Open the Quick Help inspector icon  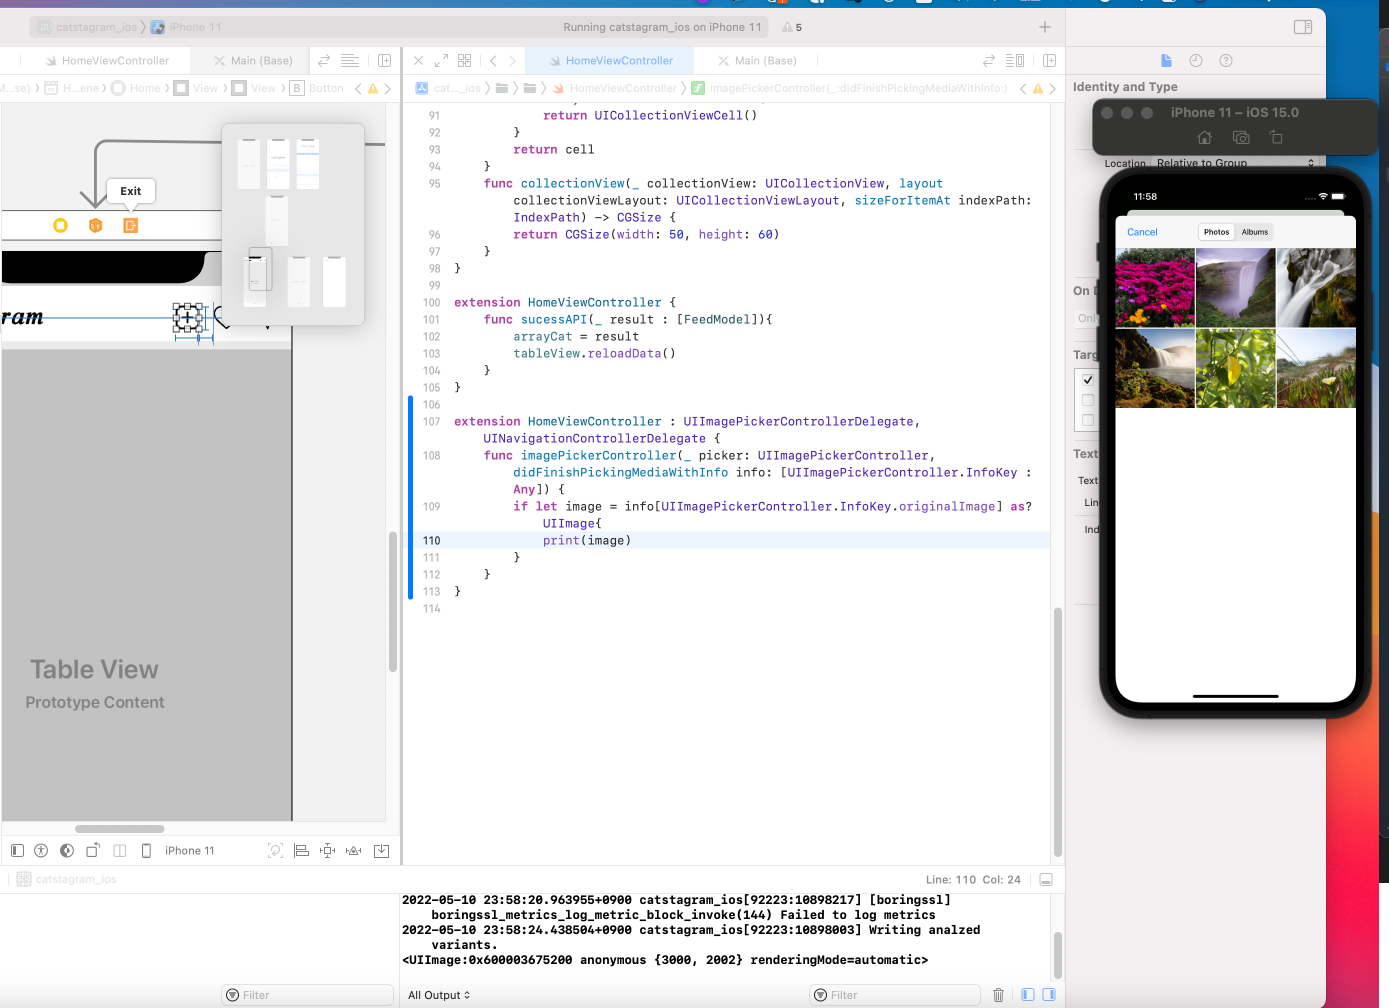click(1226, 61)
